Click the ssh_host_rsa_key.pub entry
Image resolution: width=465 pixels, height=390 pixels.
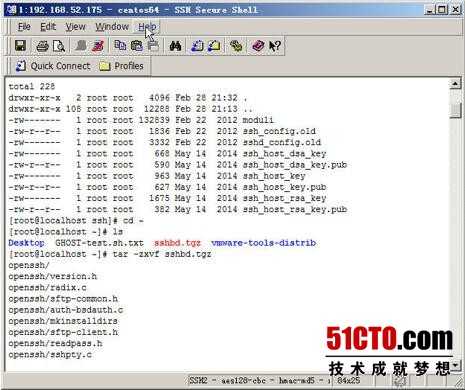(295, 210)
